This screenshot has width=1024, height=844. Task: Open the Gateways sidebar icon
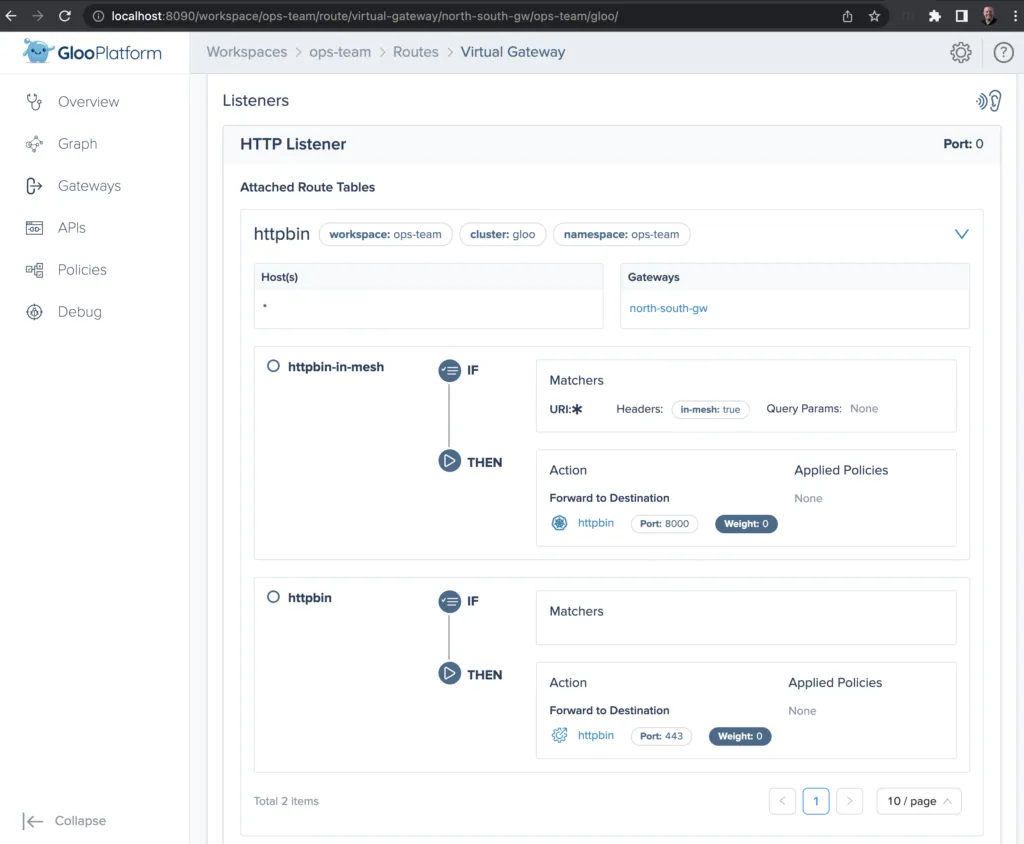(34, 186)
